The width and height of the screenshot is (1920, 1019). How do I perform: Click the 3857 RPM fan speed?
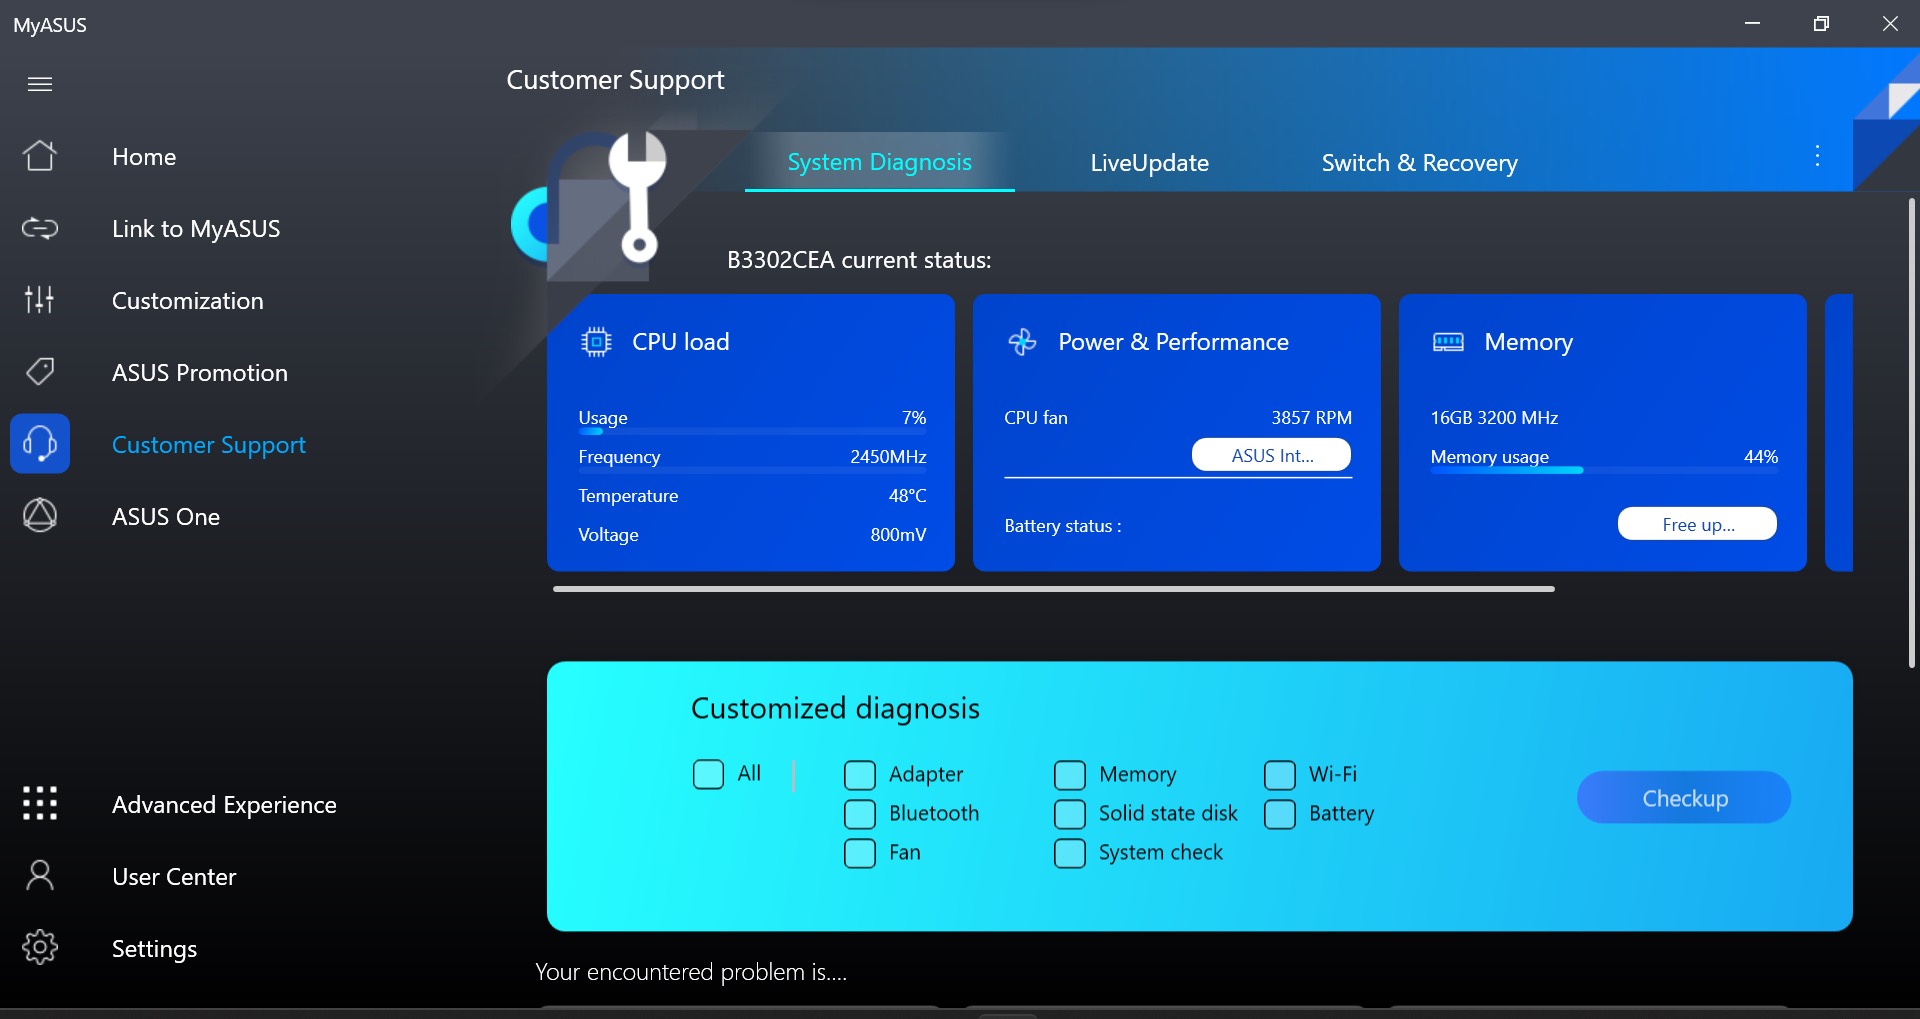(1311, 418)
